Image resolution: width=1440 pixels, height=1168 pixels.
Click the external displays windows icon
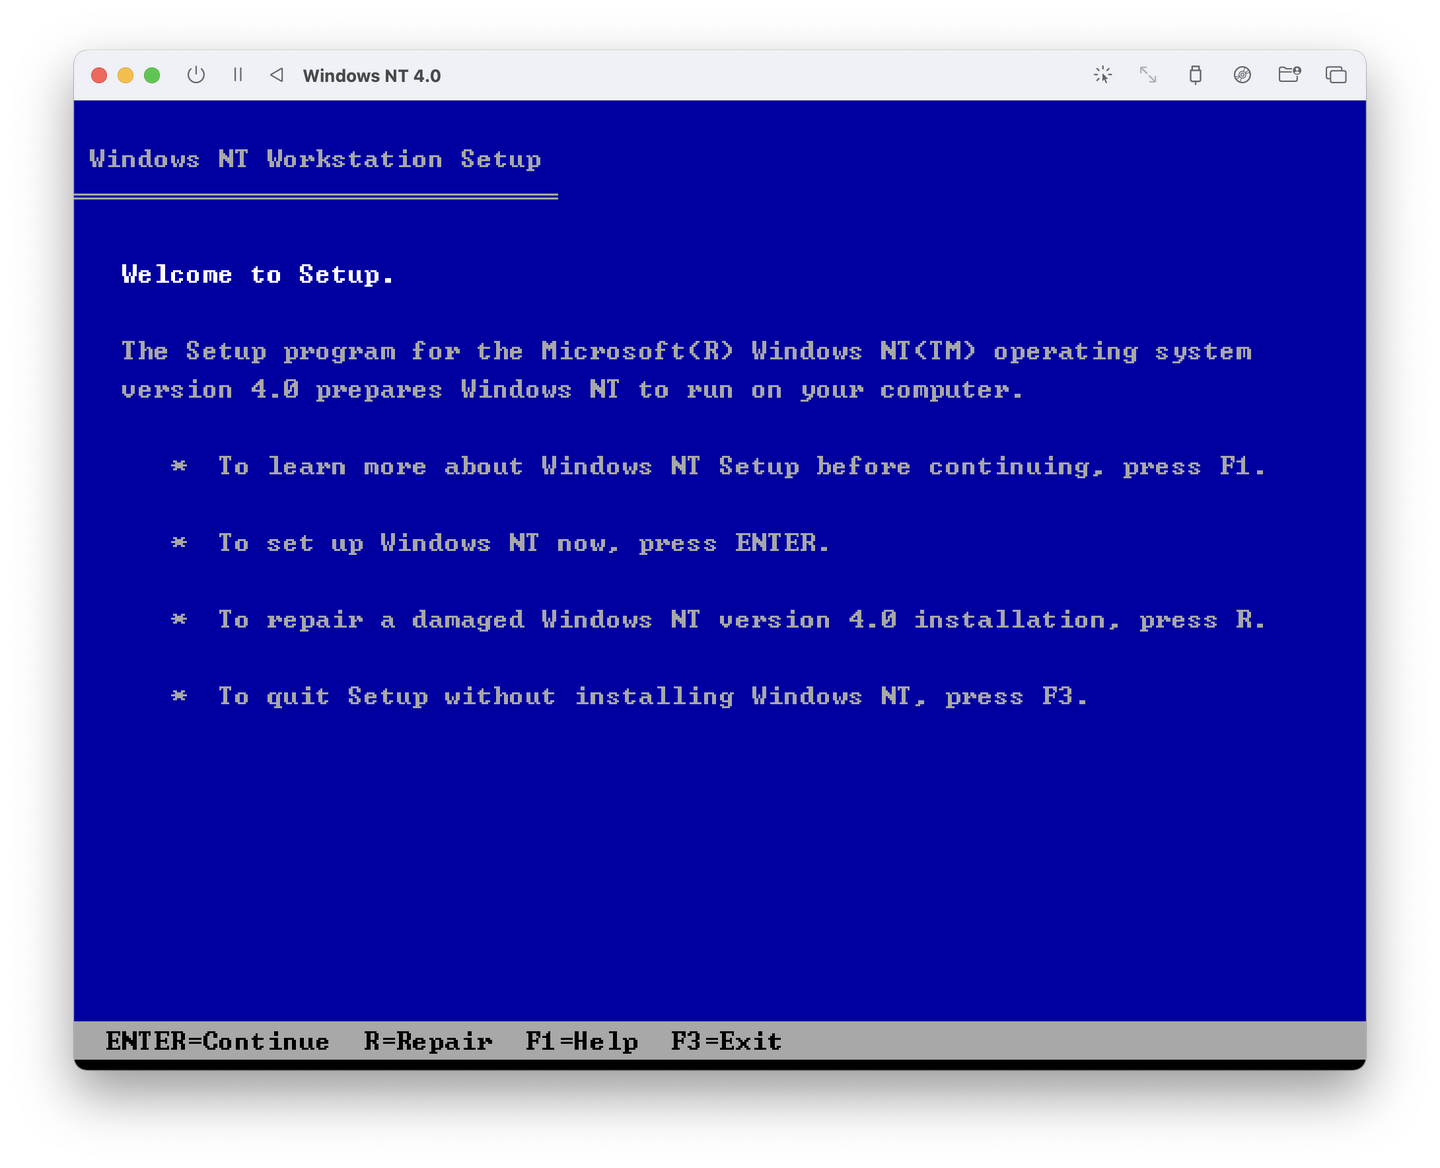pyautogui.click(x=1336, y=75)
